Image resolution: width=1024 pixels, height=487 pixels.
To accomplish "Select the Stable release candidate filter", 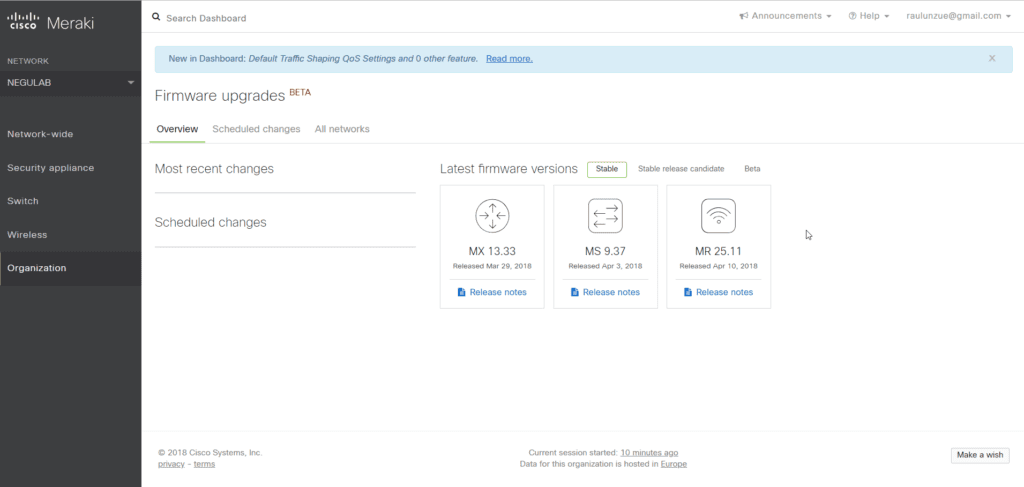I will pyautogui.click(x=681, y=169).
